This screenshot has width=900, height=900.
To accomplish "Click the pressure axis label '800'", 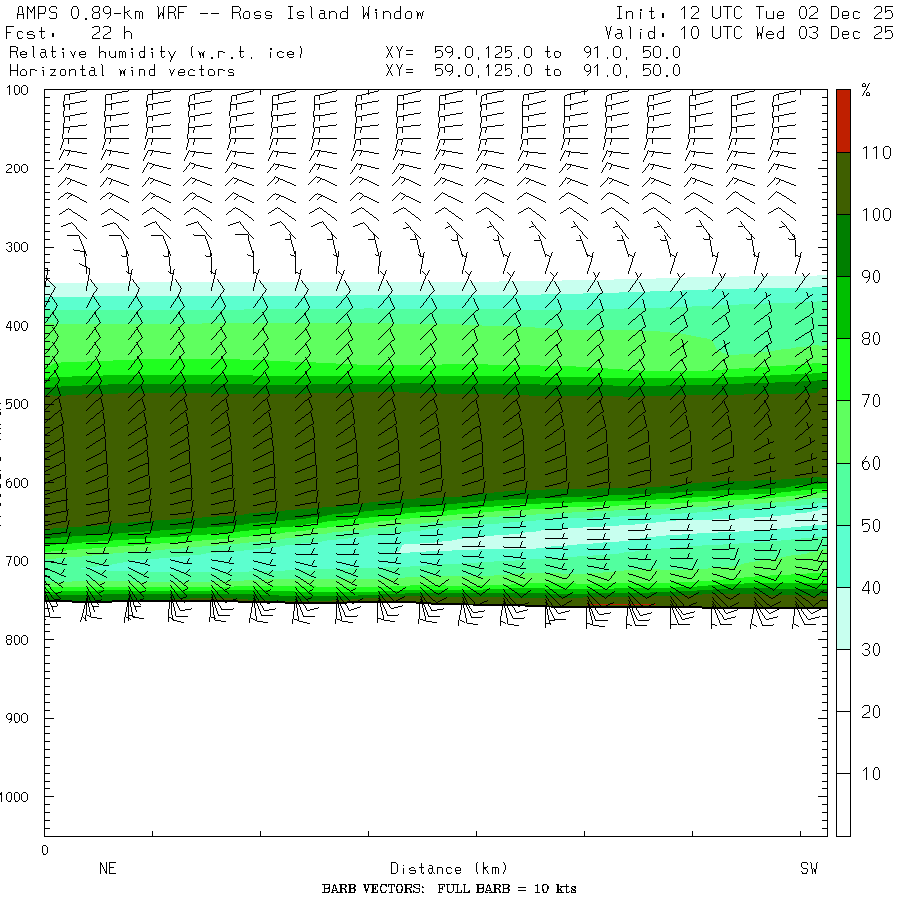I will click(x=17, y=639).
